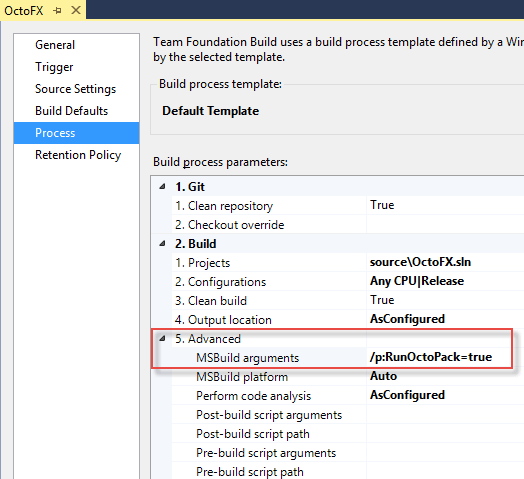Edit the MSBuild arguments value field
524x479 pixels.
pos(445,357)
